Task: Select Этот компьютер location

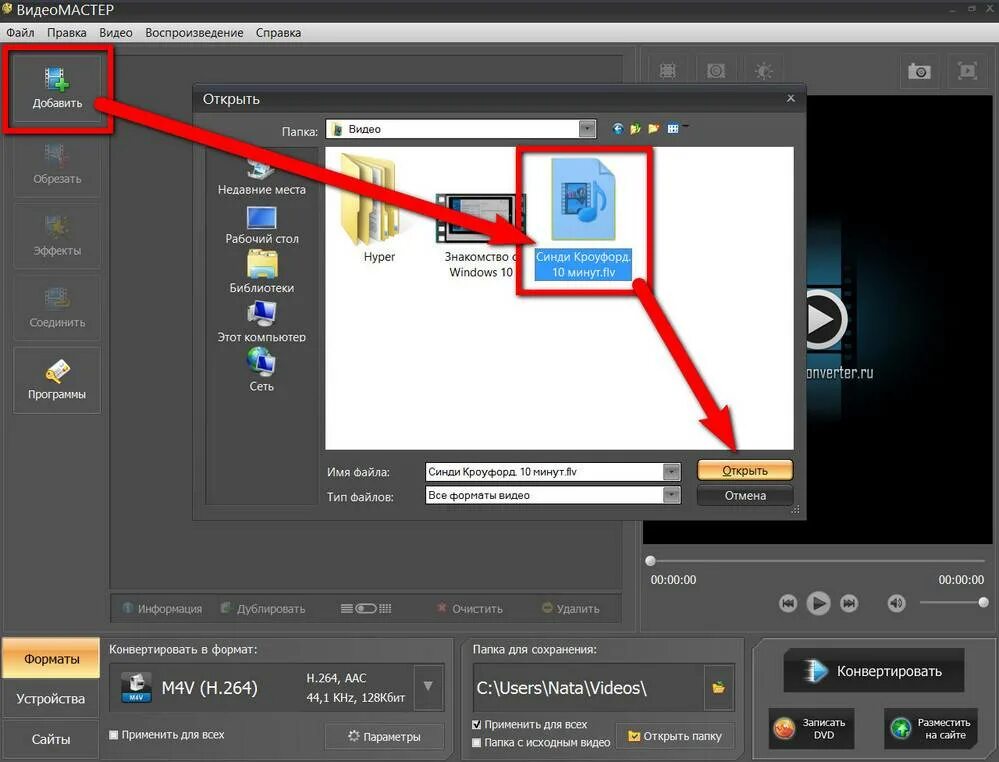Action: [x=261, y=322]
